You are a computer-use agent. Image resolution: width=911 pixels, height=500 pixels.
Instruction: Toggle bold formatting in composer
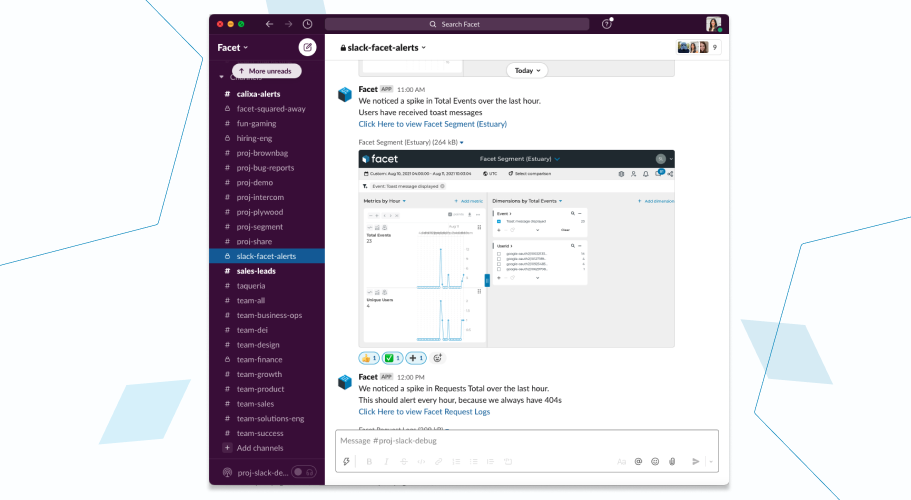click(x=369, y=462)
